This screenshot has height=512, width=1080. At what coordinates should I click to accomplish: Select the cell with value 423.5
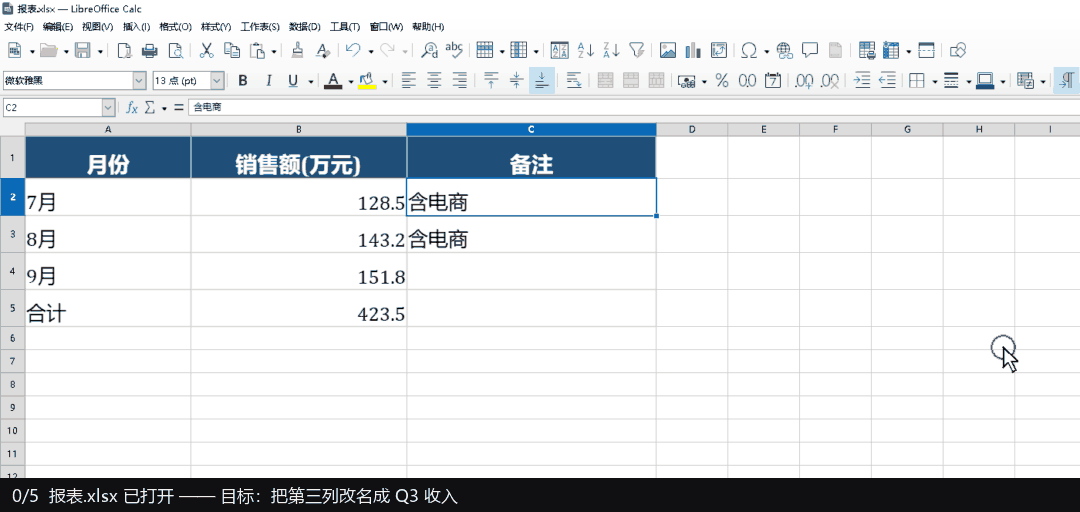(x=298, y=308)
